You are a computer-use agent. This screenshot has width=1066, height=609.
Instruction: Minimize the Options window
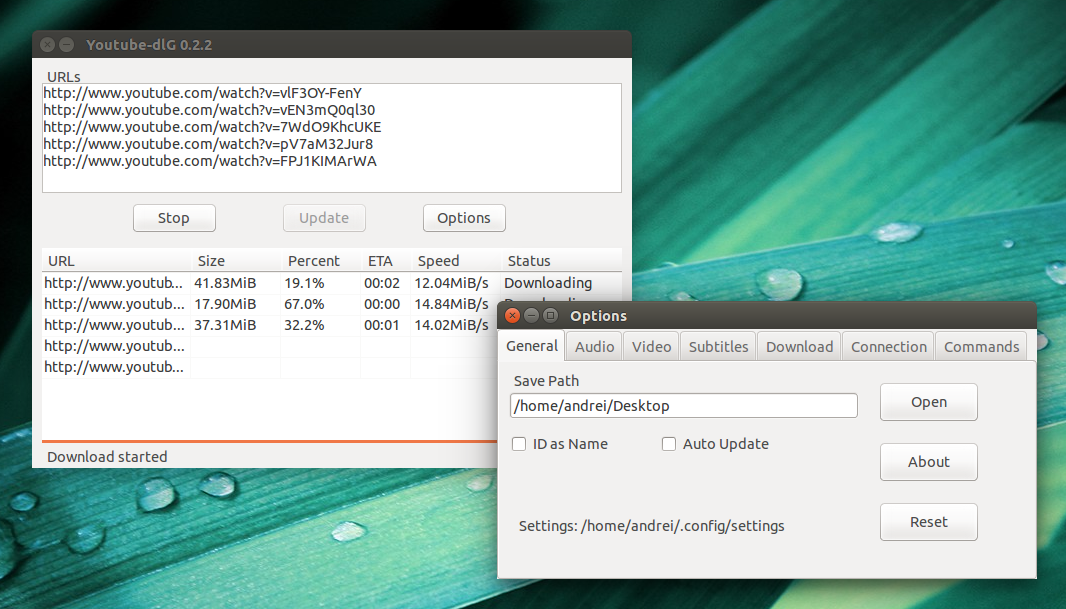pyautogui.click(x=532, y=315)
